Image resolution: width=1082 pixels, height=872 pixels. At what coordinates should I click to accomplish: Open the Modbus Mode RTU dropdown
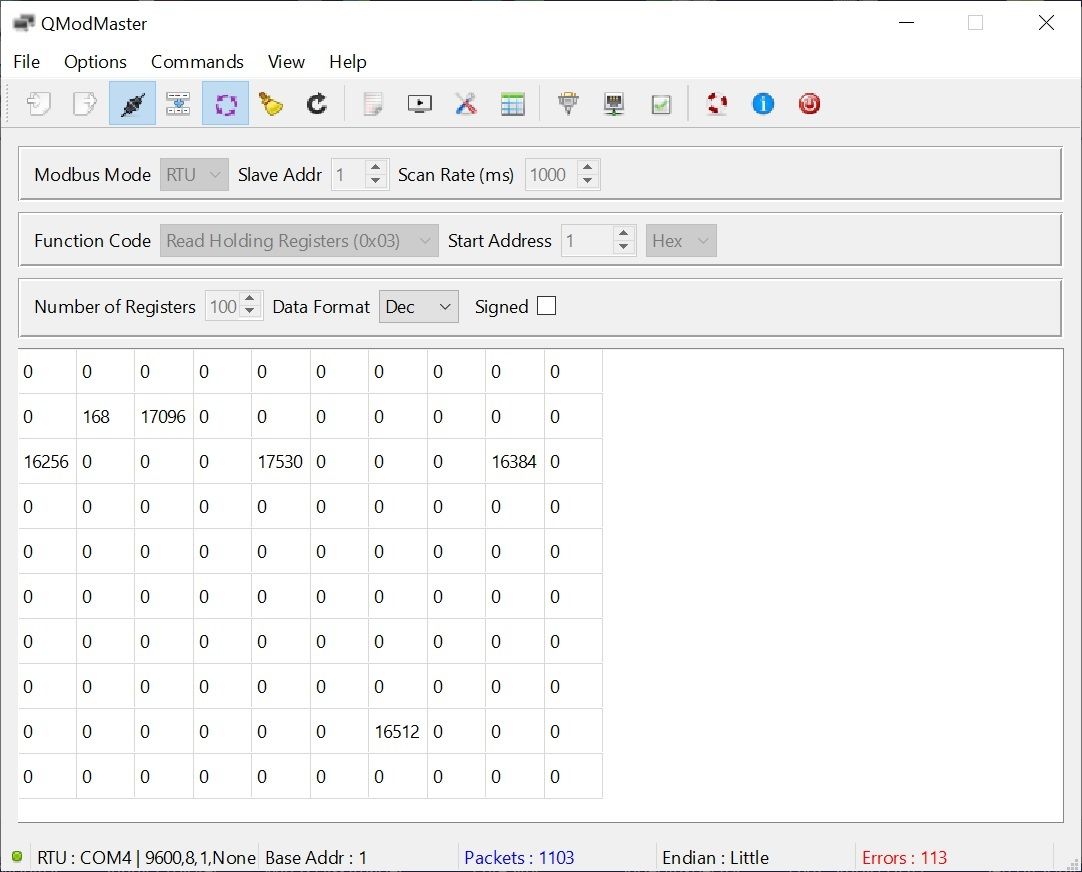tap(194, 175)
